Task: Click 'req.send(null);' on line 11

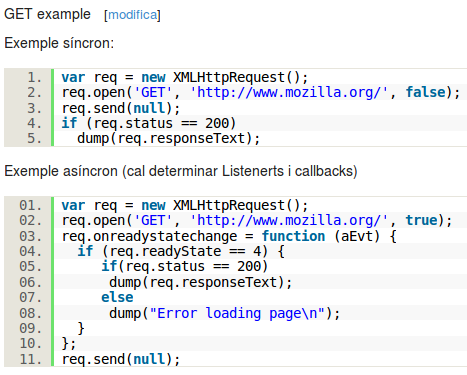Action: point(121,359)
